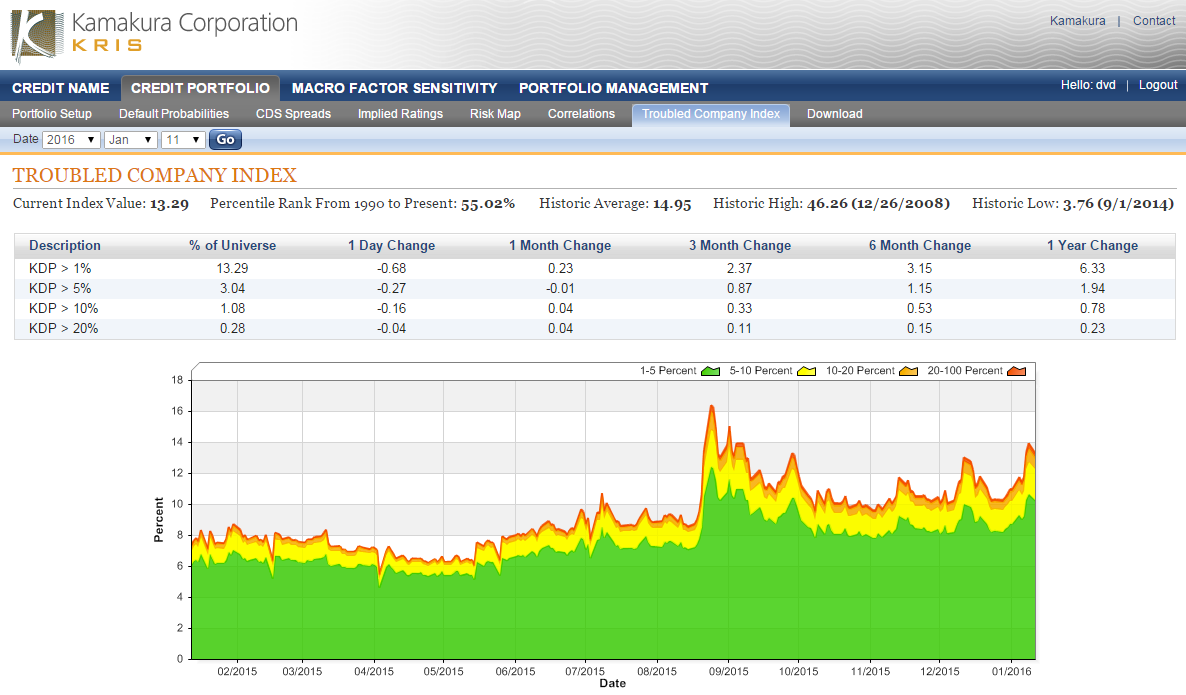This screenshot has height=695, width=1186.
Task: Open the CDS Spreads section
Action: [293, 114]
